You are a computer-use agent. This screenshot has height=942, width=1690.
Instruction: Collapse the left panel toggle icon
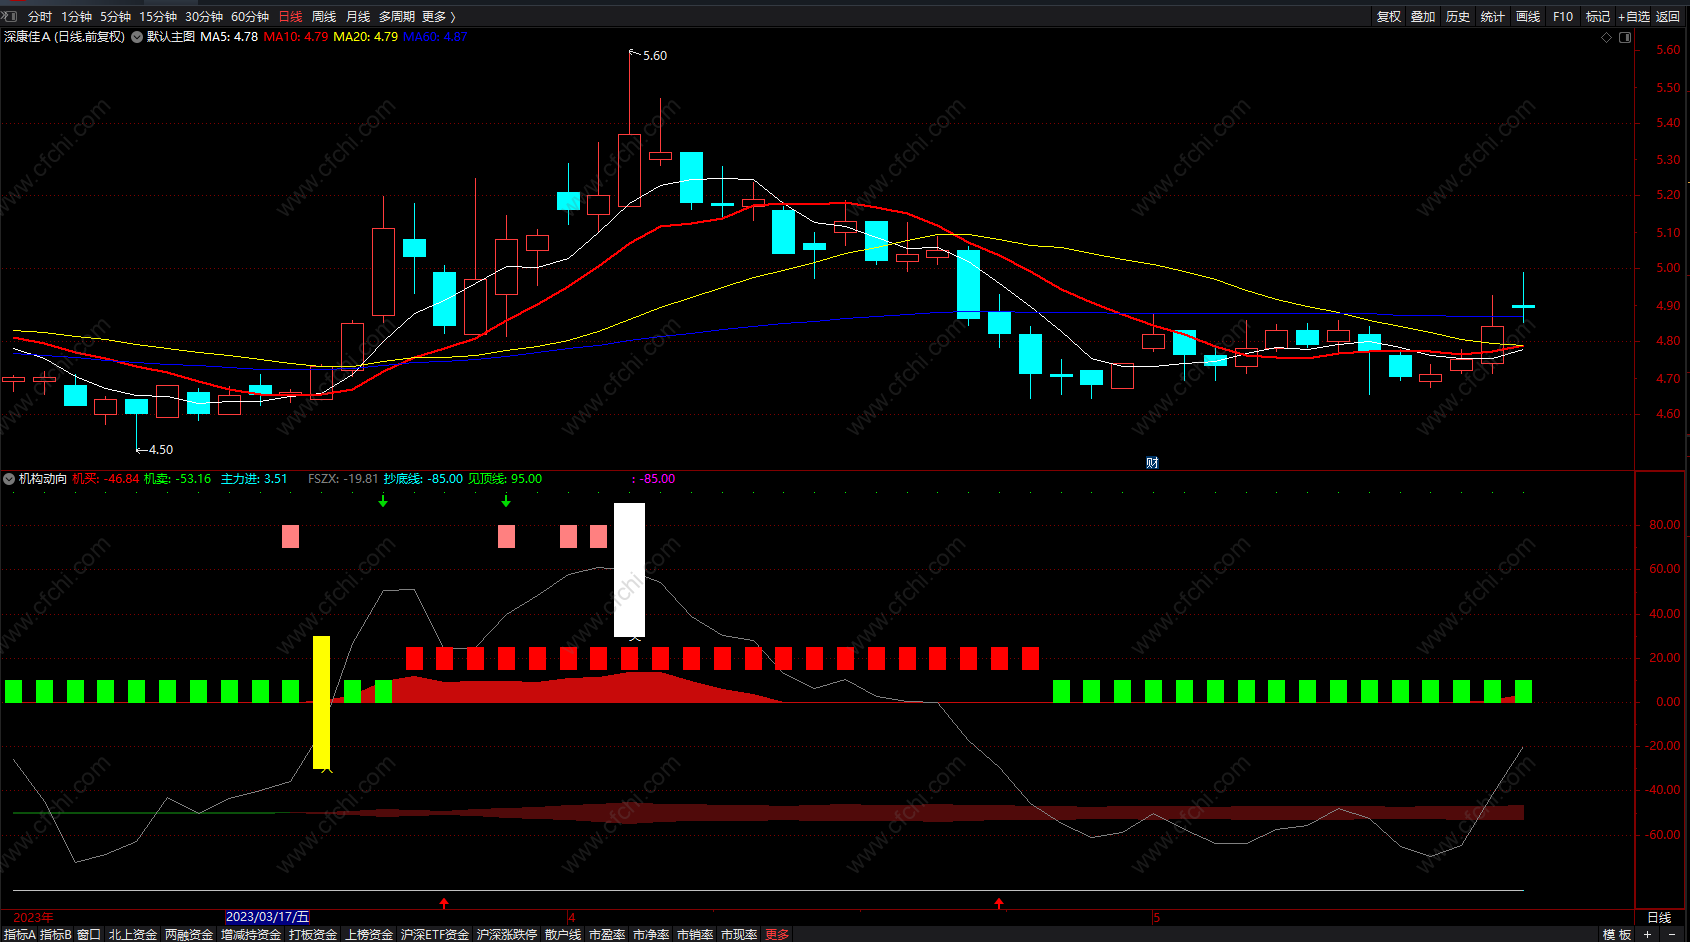point(9,16)
